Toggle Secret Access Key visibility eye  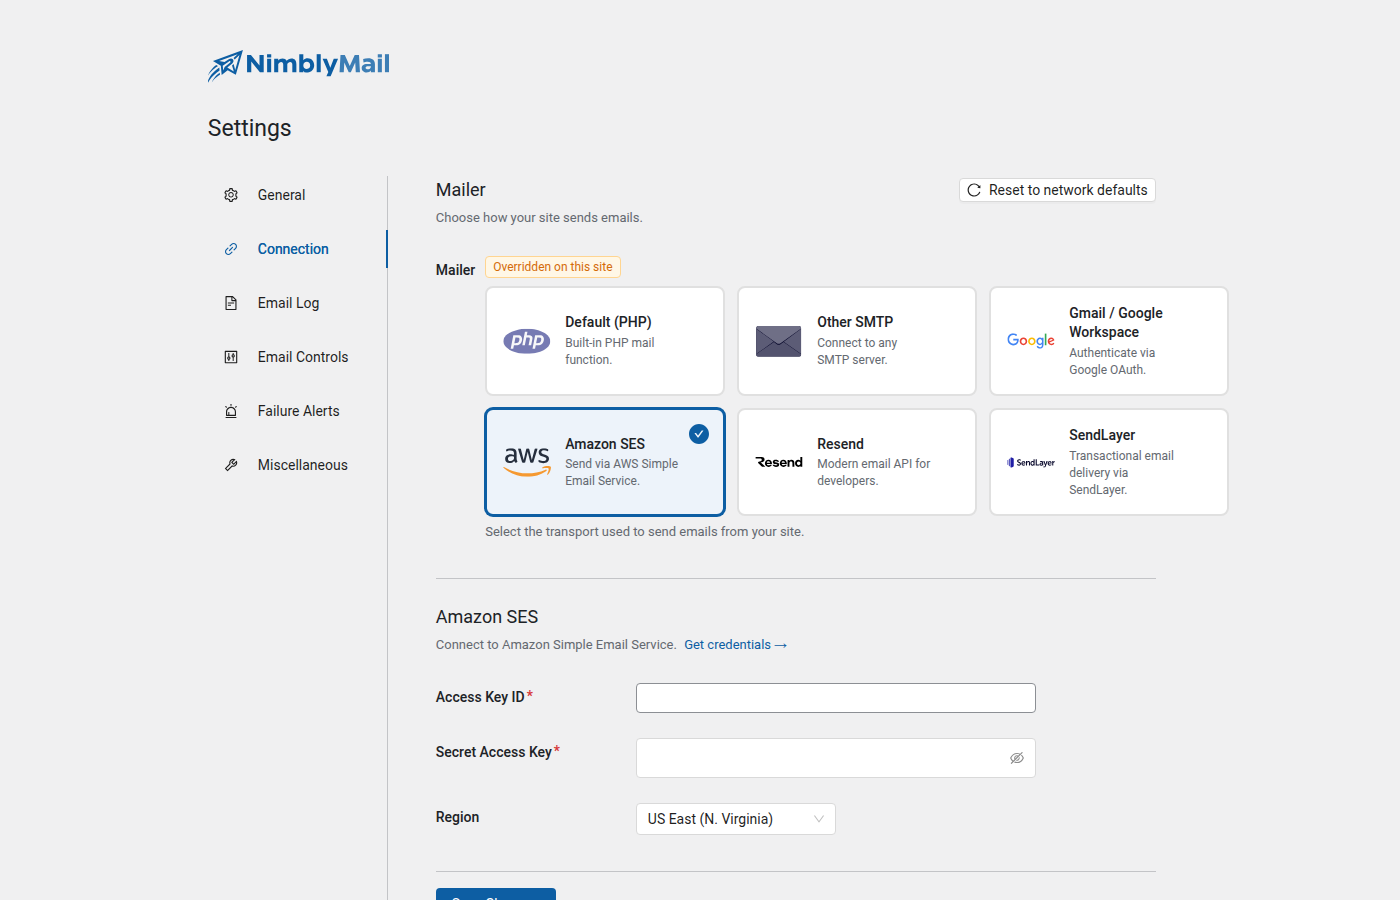[1017, 758]
